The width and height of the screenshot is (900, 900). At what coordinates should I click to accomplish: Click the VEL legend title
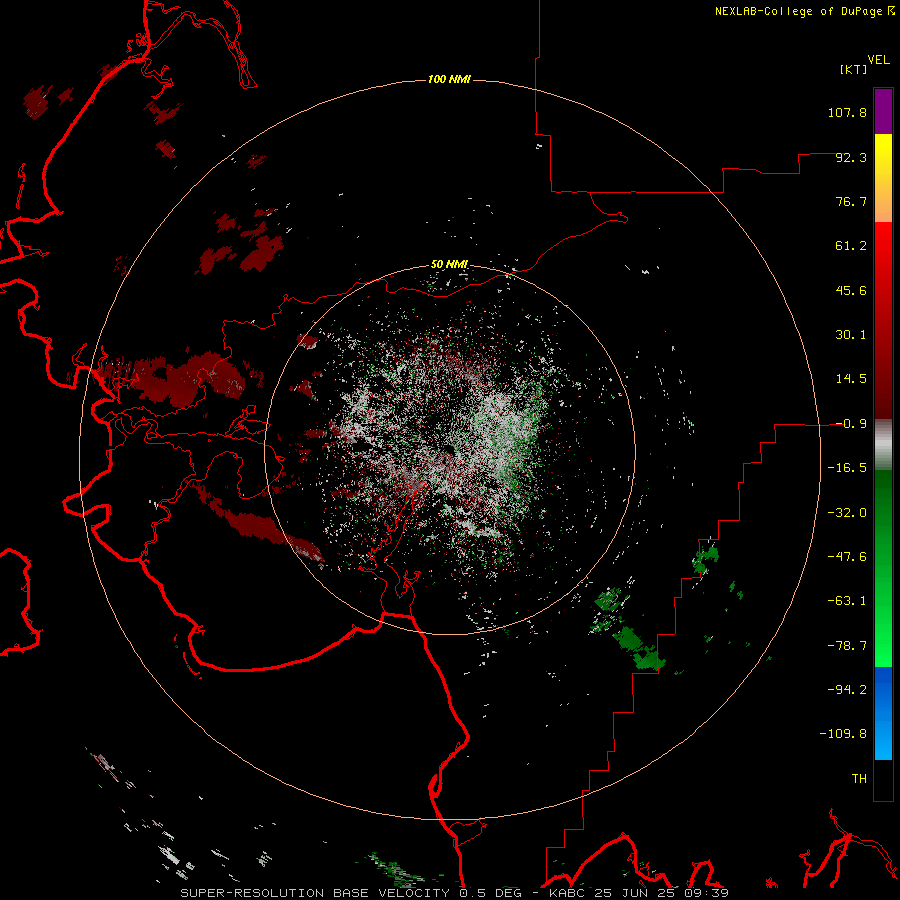pyautogui.click(x=878, y=60)
